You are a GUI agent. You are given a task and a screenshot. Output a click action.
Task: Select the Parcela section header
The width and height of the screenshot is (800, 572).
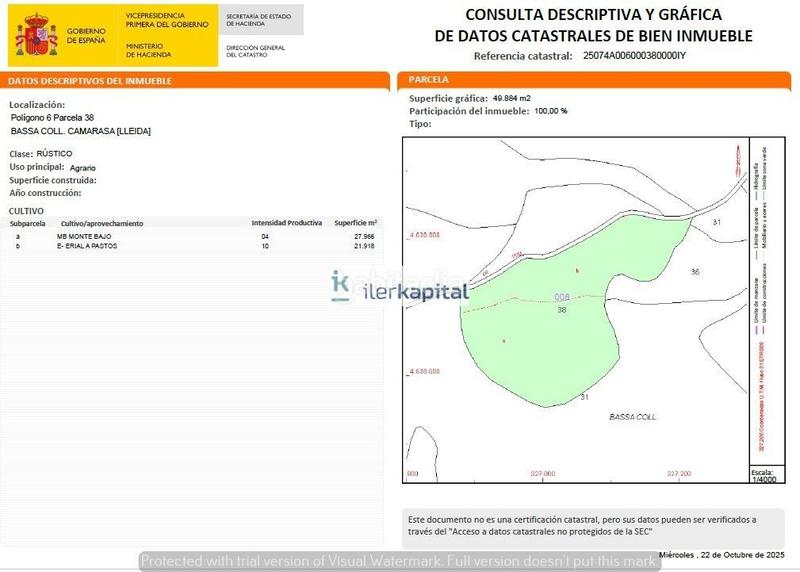click(x=430, y=79)
